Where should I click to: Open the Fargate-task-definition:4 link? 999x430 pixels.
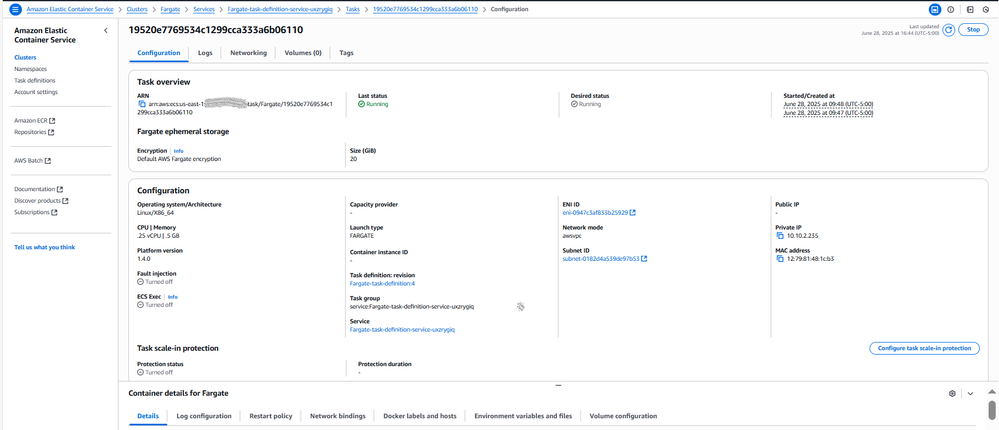click(382, 283)
